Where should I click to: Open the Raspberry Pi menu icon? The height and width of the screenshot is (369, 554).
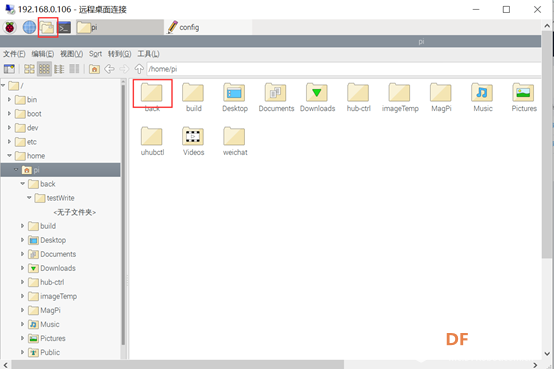point(10,27)
